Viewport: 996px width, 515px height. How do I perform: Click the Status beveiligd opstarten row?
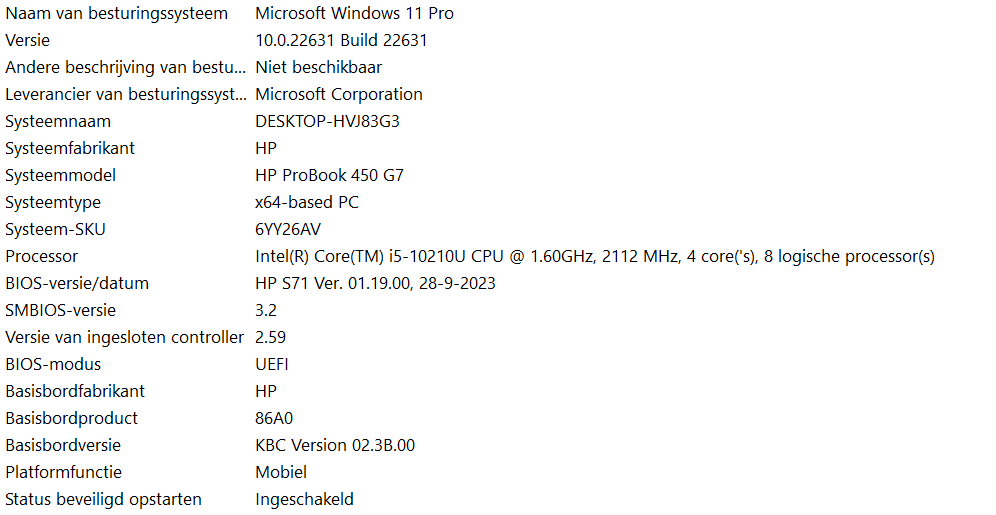pos(498,499)
